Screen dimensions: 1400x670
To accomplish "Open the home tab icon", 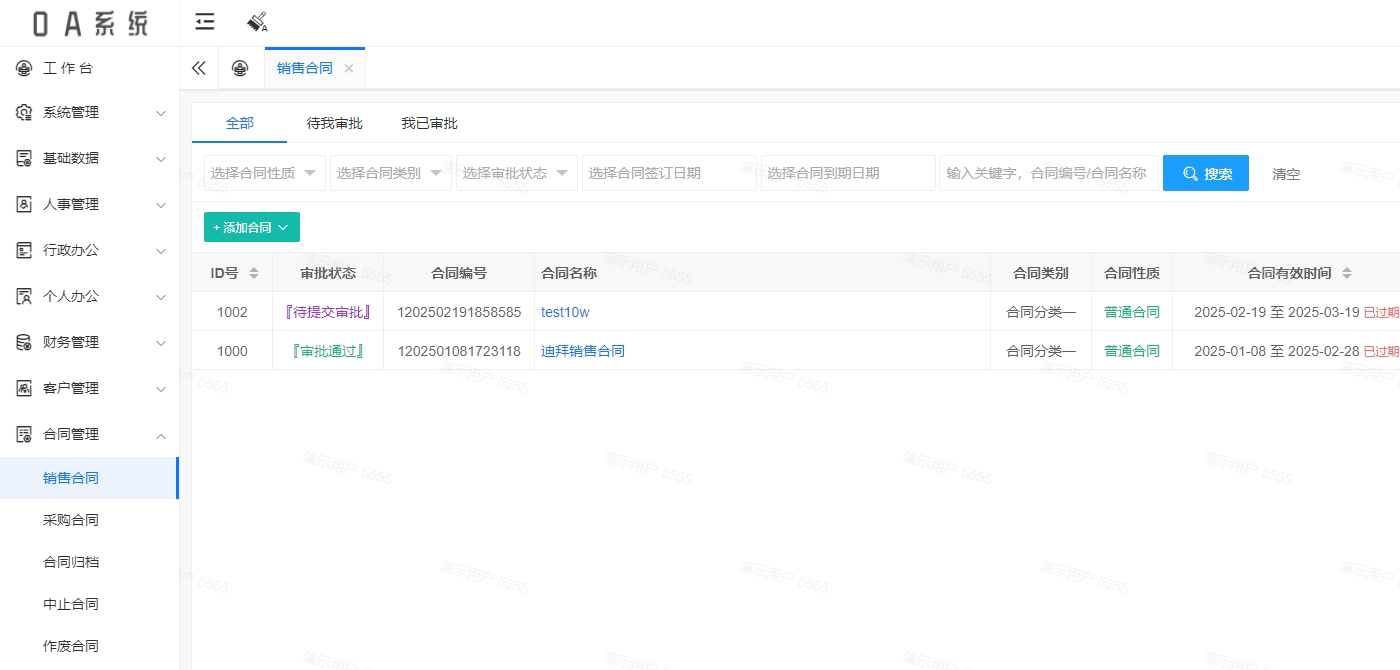I will coord(239,68).
